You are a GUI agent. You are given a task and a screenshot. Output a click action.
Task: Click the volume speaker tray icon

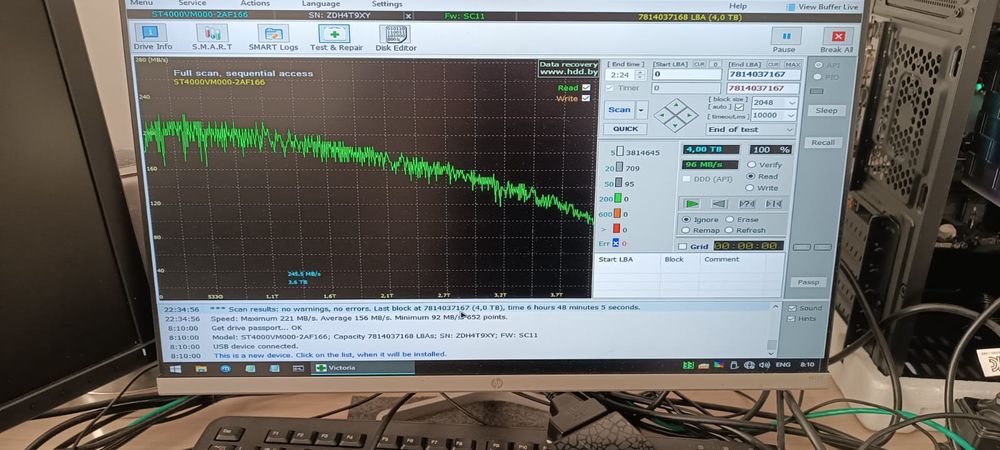pos(764,365)
